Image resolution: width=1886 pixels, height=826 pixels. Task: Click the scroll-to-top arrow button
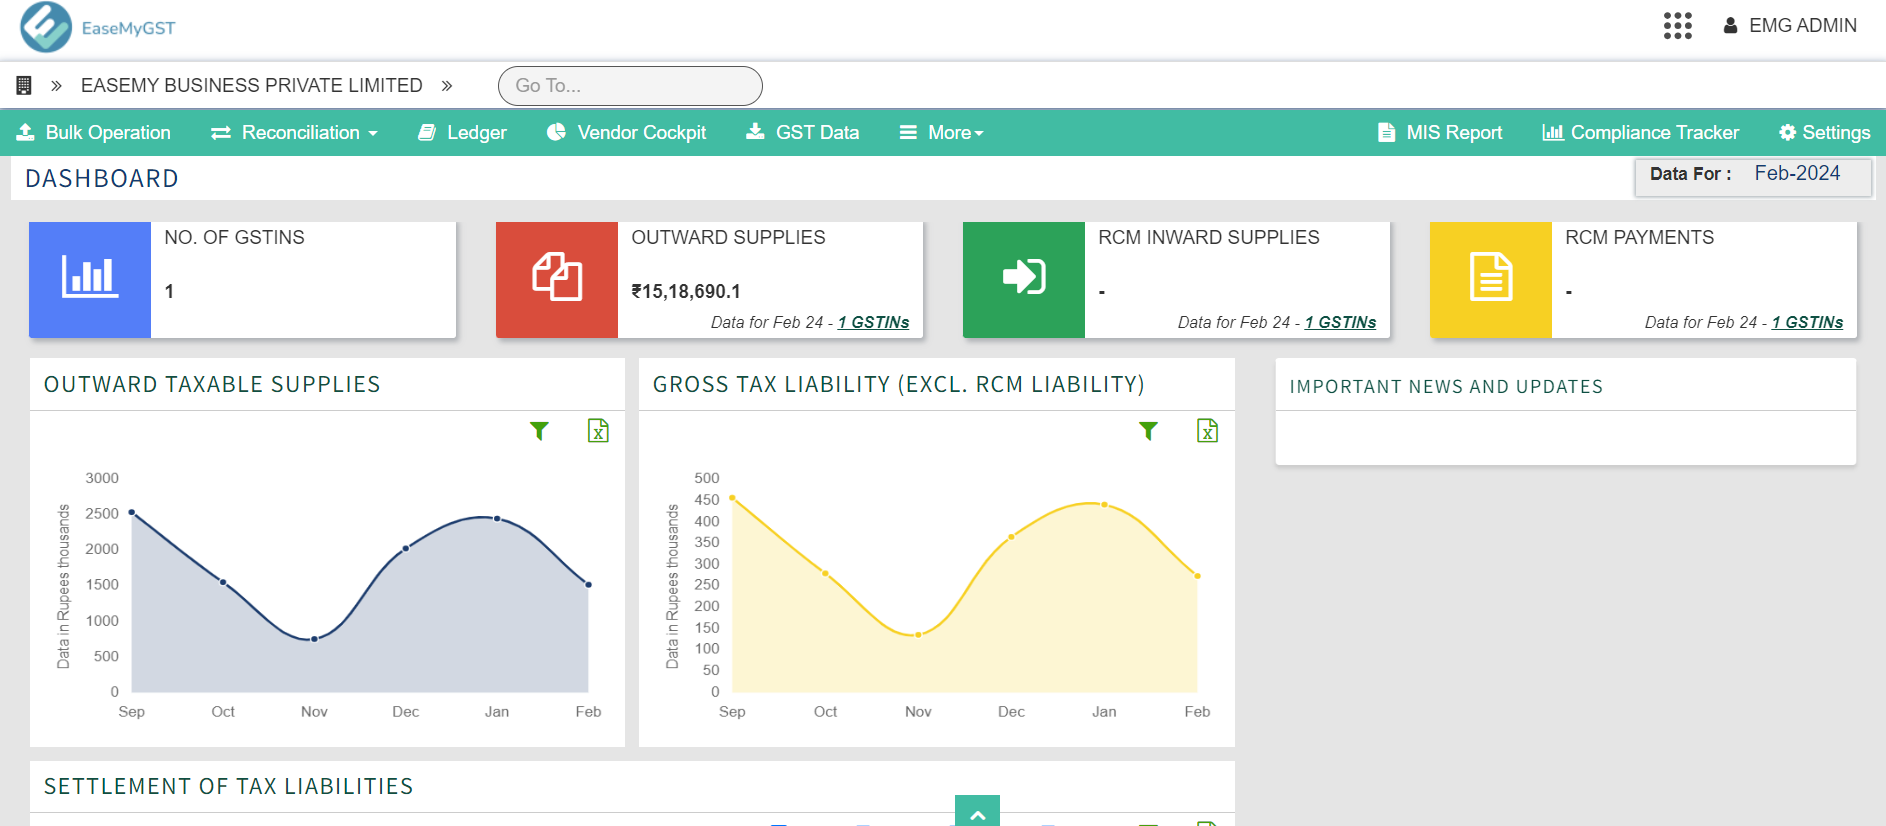[x=977, y=811]
